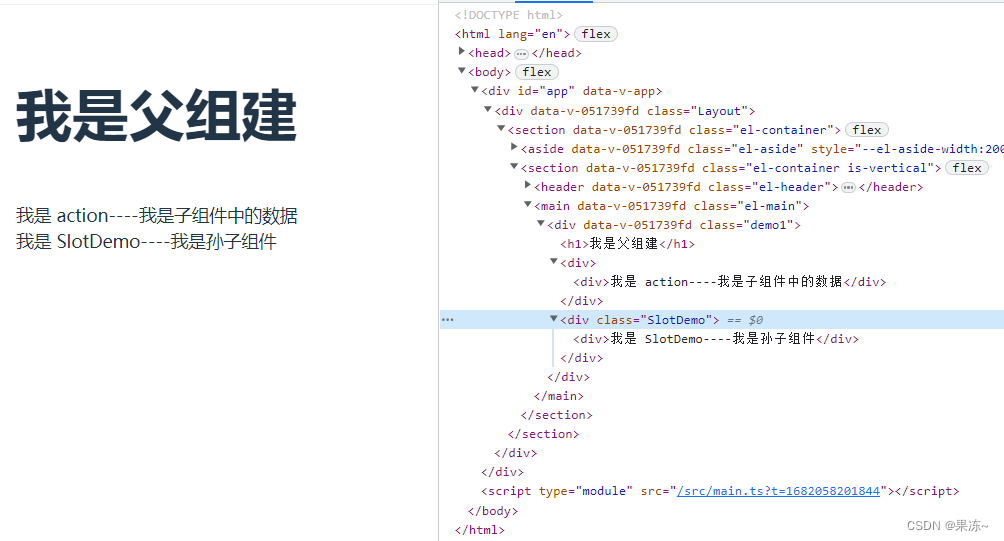Screen dimensions: 1004x541
Task: Expand the el-header element node
Action: (x=528, y=186)
